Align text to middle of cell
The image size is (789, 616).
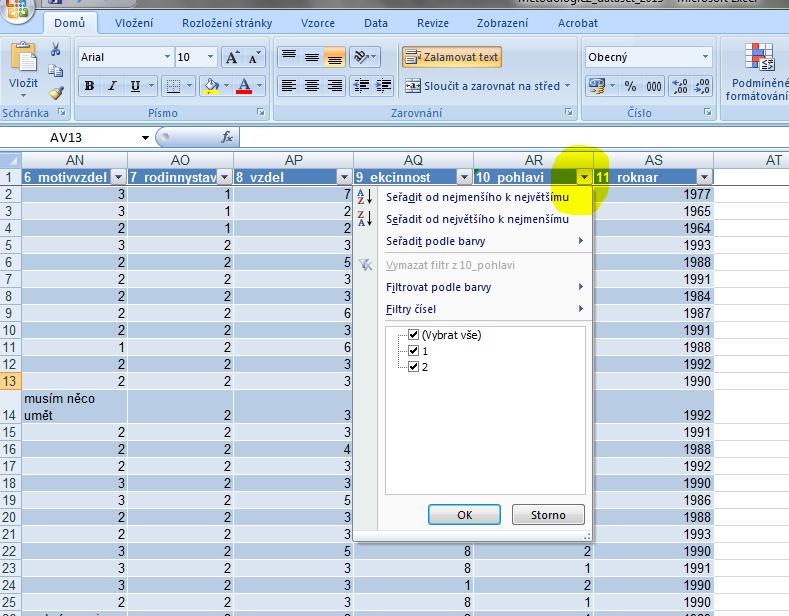point(312,57)
